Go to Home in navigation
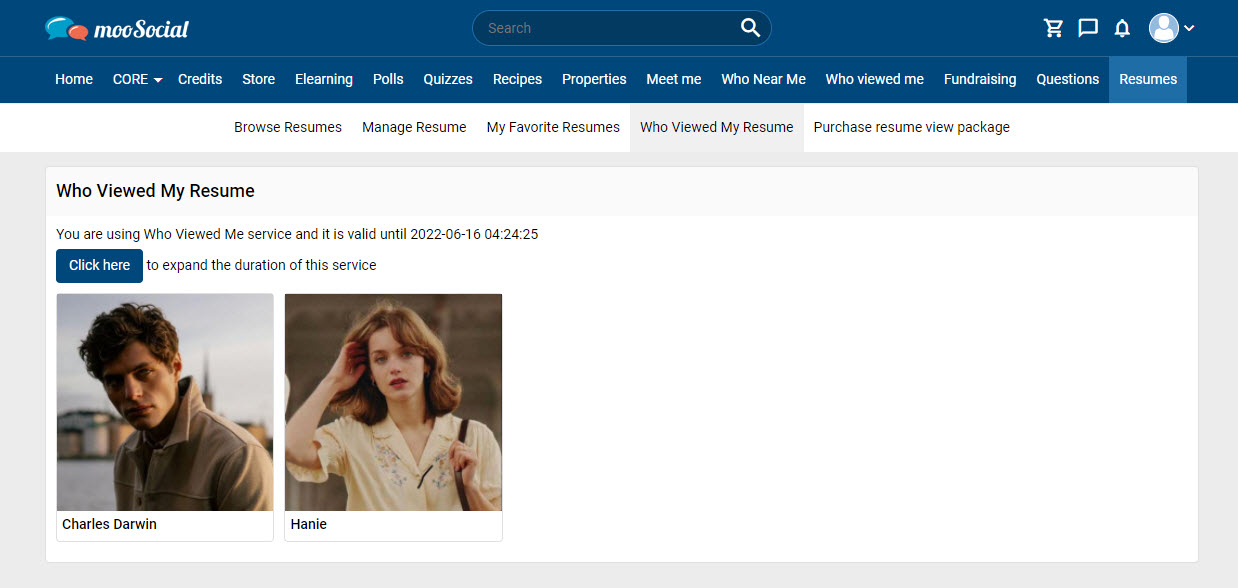 [x=74, y=79]
